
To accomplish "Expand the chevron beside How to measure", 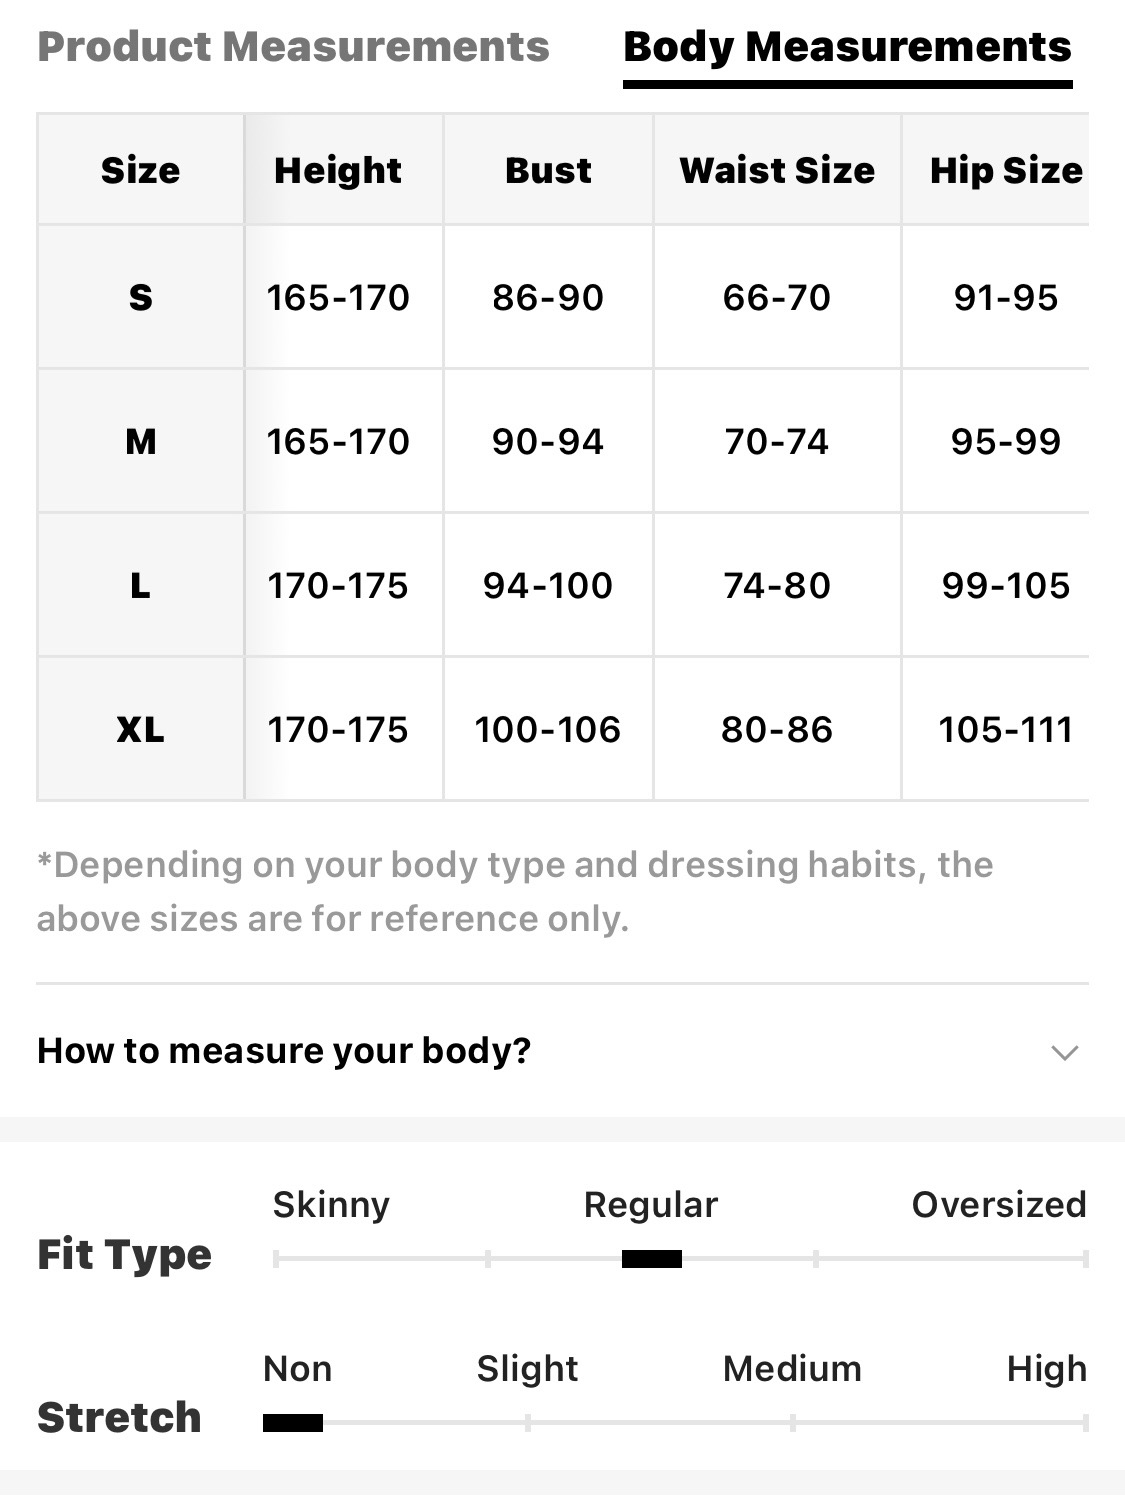I will (x=1064, y=1052).
